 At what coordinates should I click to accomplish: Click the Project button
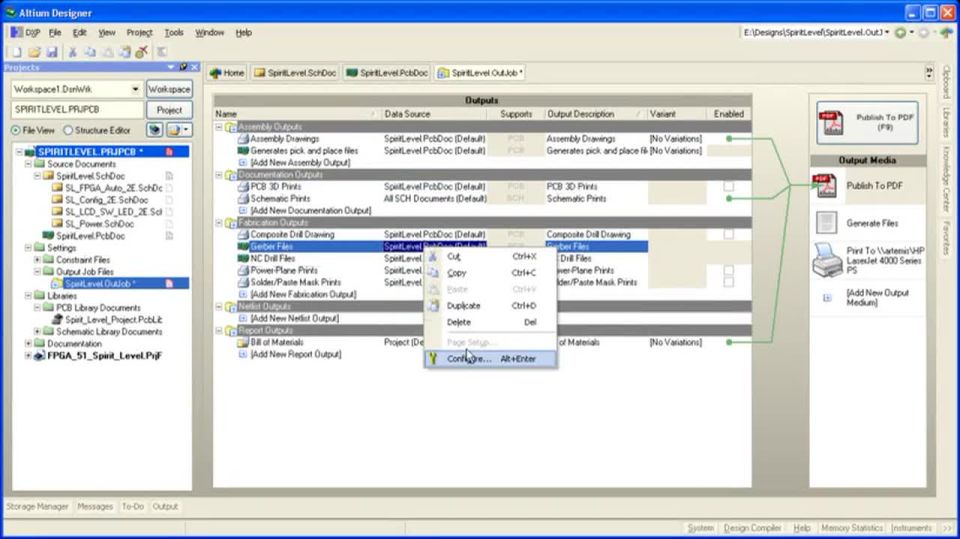coord(169,110)
